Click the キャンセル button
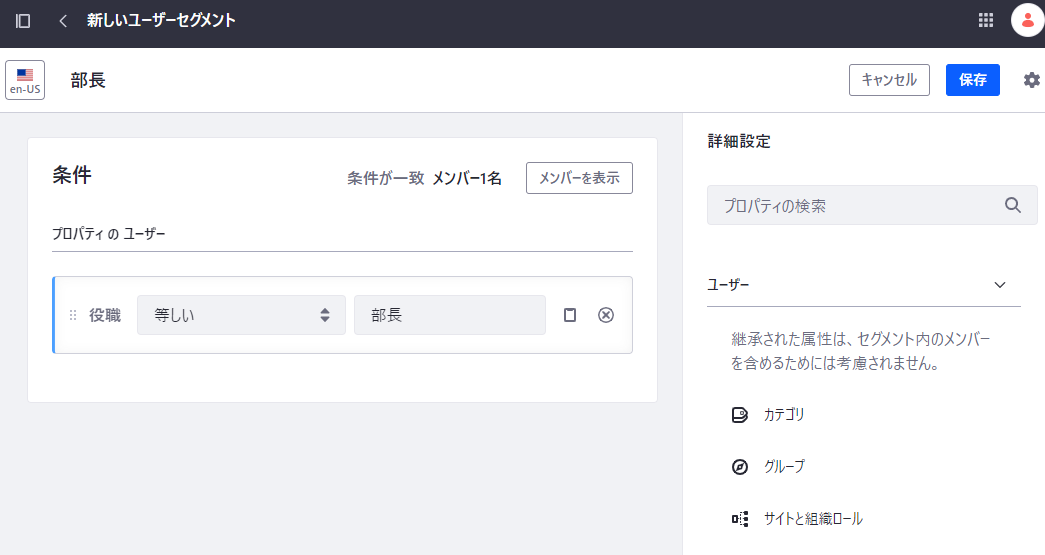The image size is (1045, 555). (889, 80)
